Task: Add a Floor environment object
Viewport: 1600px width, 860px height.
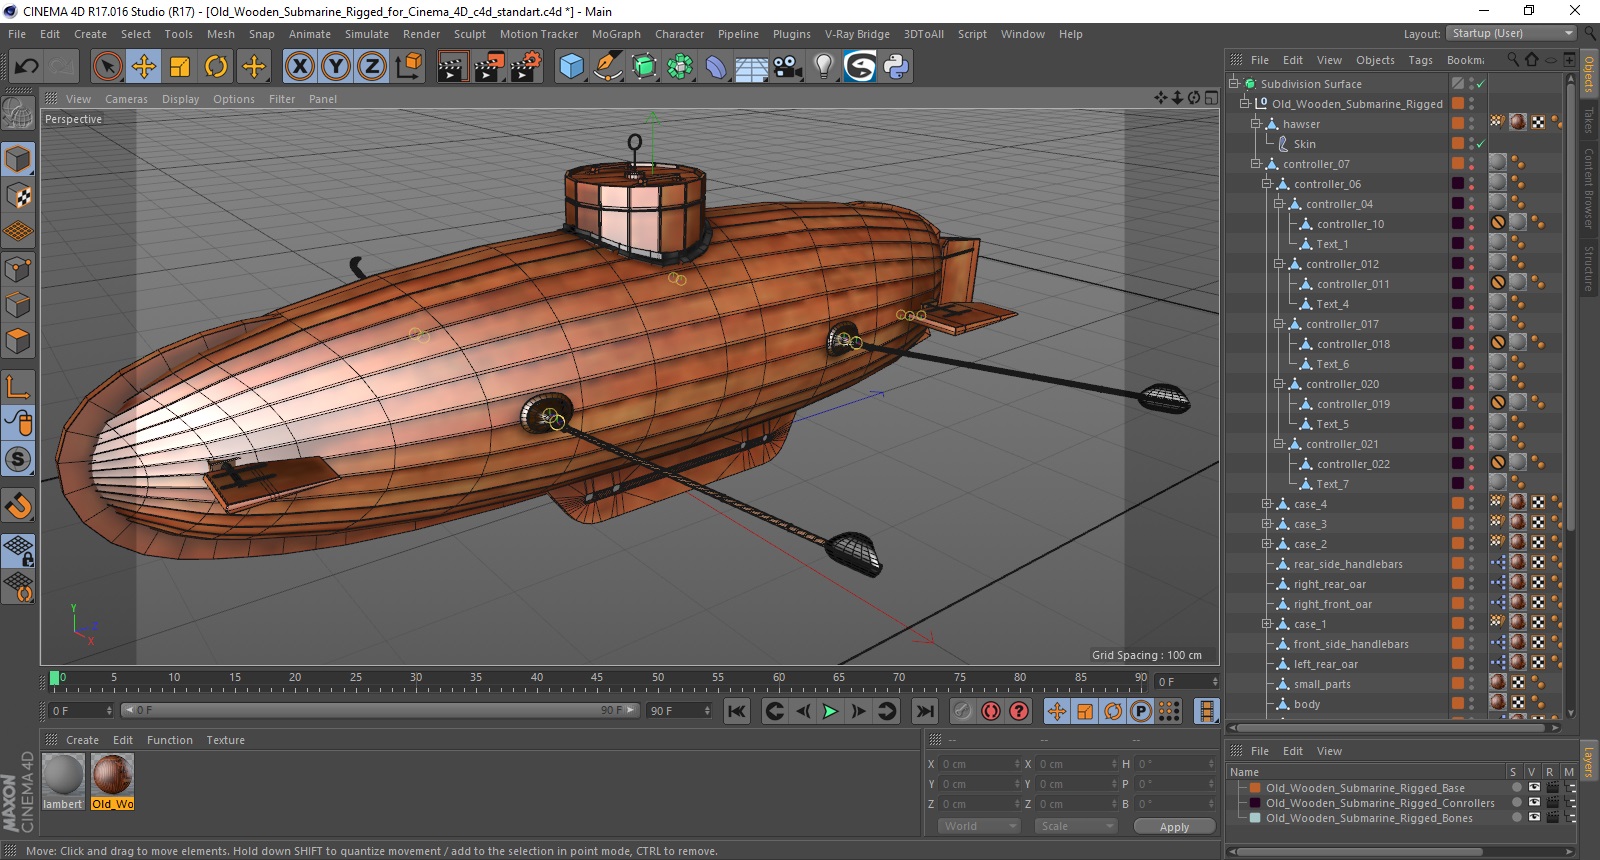Action: coord(752,67)
